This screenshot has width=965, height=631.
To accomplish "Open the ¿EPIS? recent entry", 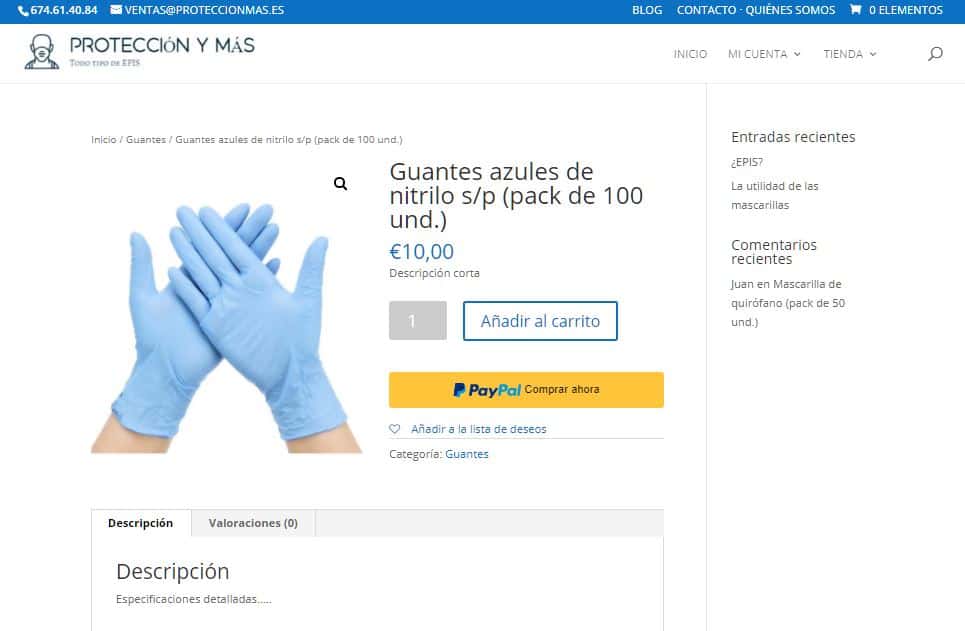I will pos(747,162).
